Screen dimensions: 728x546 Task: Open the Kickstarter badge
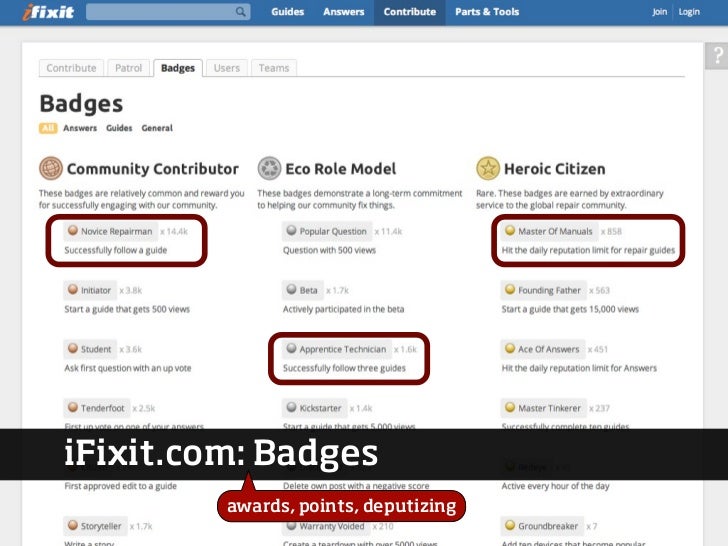[314, 408]
